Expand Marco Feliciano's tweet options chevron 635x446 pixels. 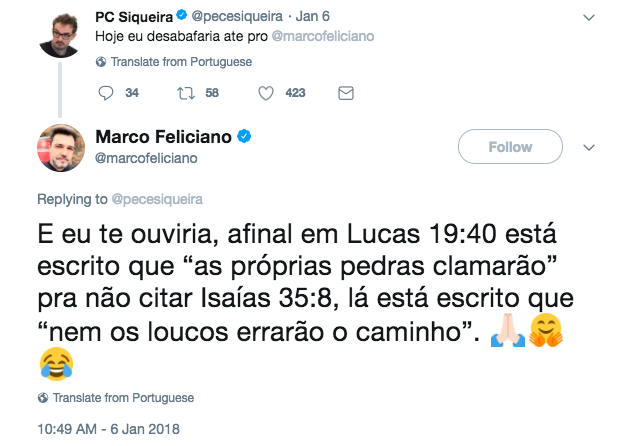click(589, 147)
